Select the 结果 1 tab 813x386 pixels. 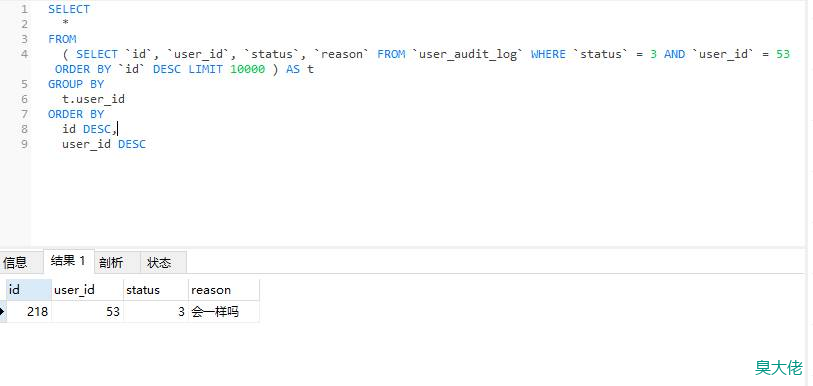68,261
